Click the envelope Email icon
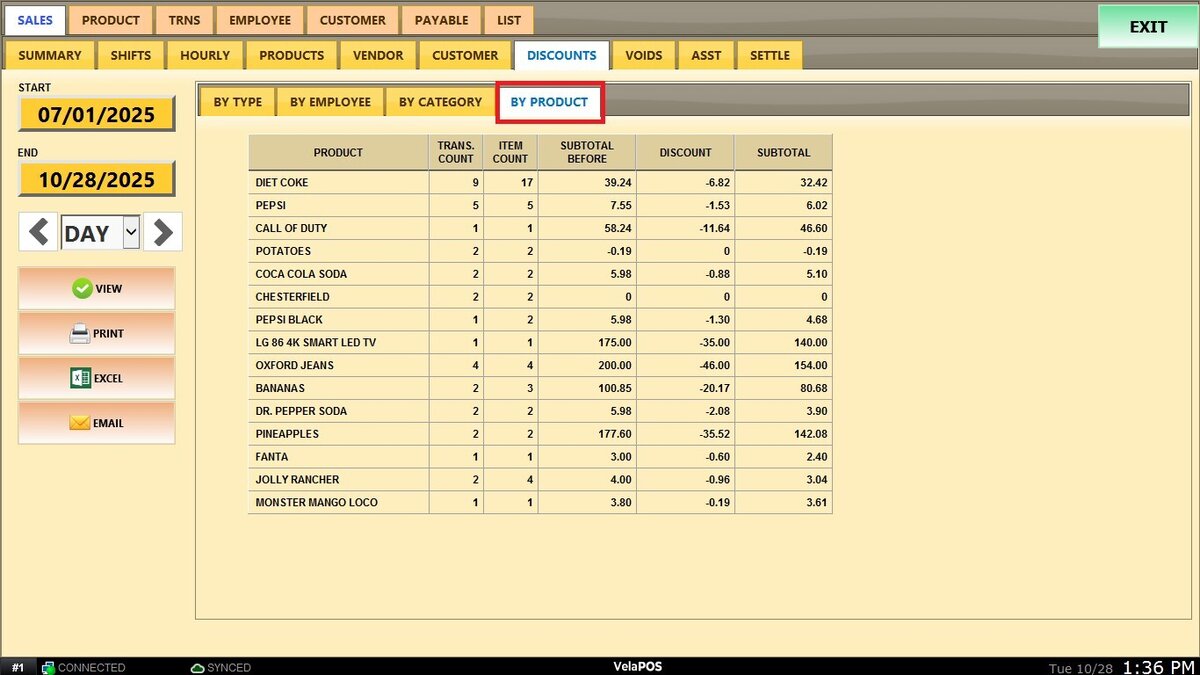1200x675 pixels. [80, 423]
